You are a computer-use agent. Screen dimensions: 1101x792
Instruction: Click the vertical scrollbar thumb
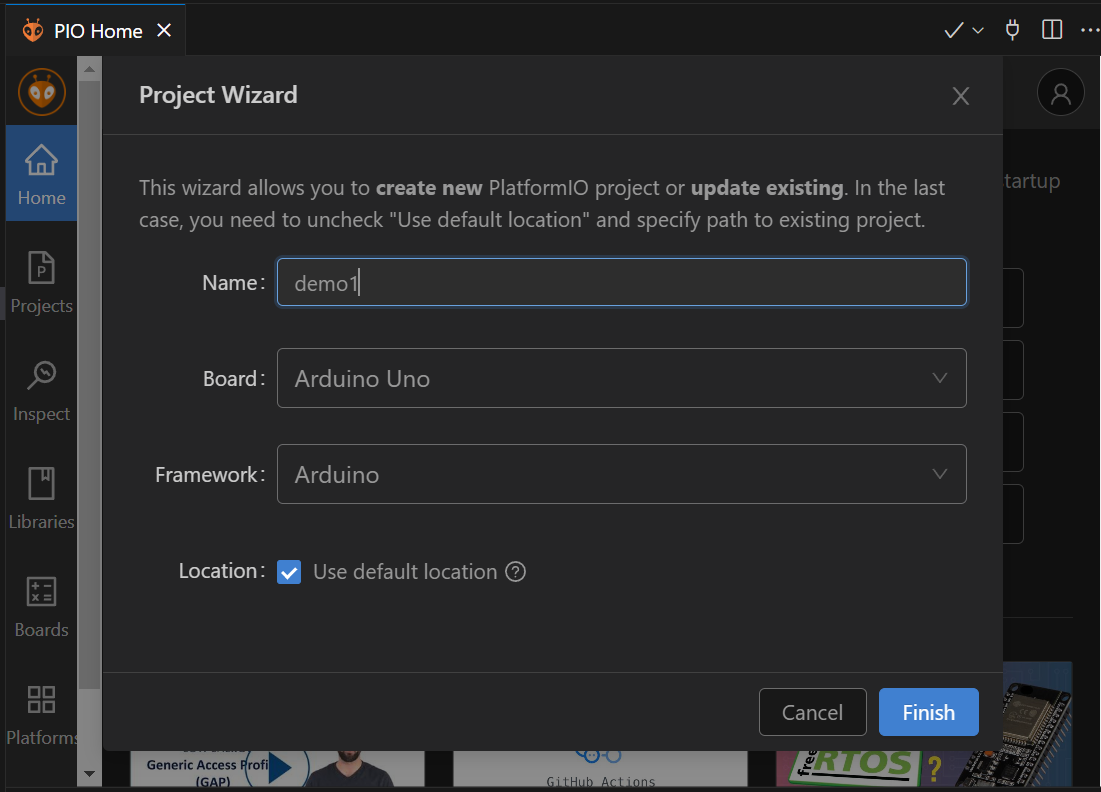[x=89, y=385]
